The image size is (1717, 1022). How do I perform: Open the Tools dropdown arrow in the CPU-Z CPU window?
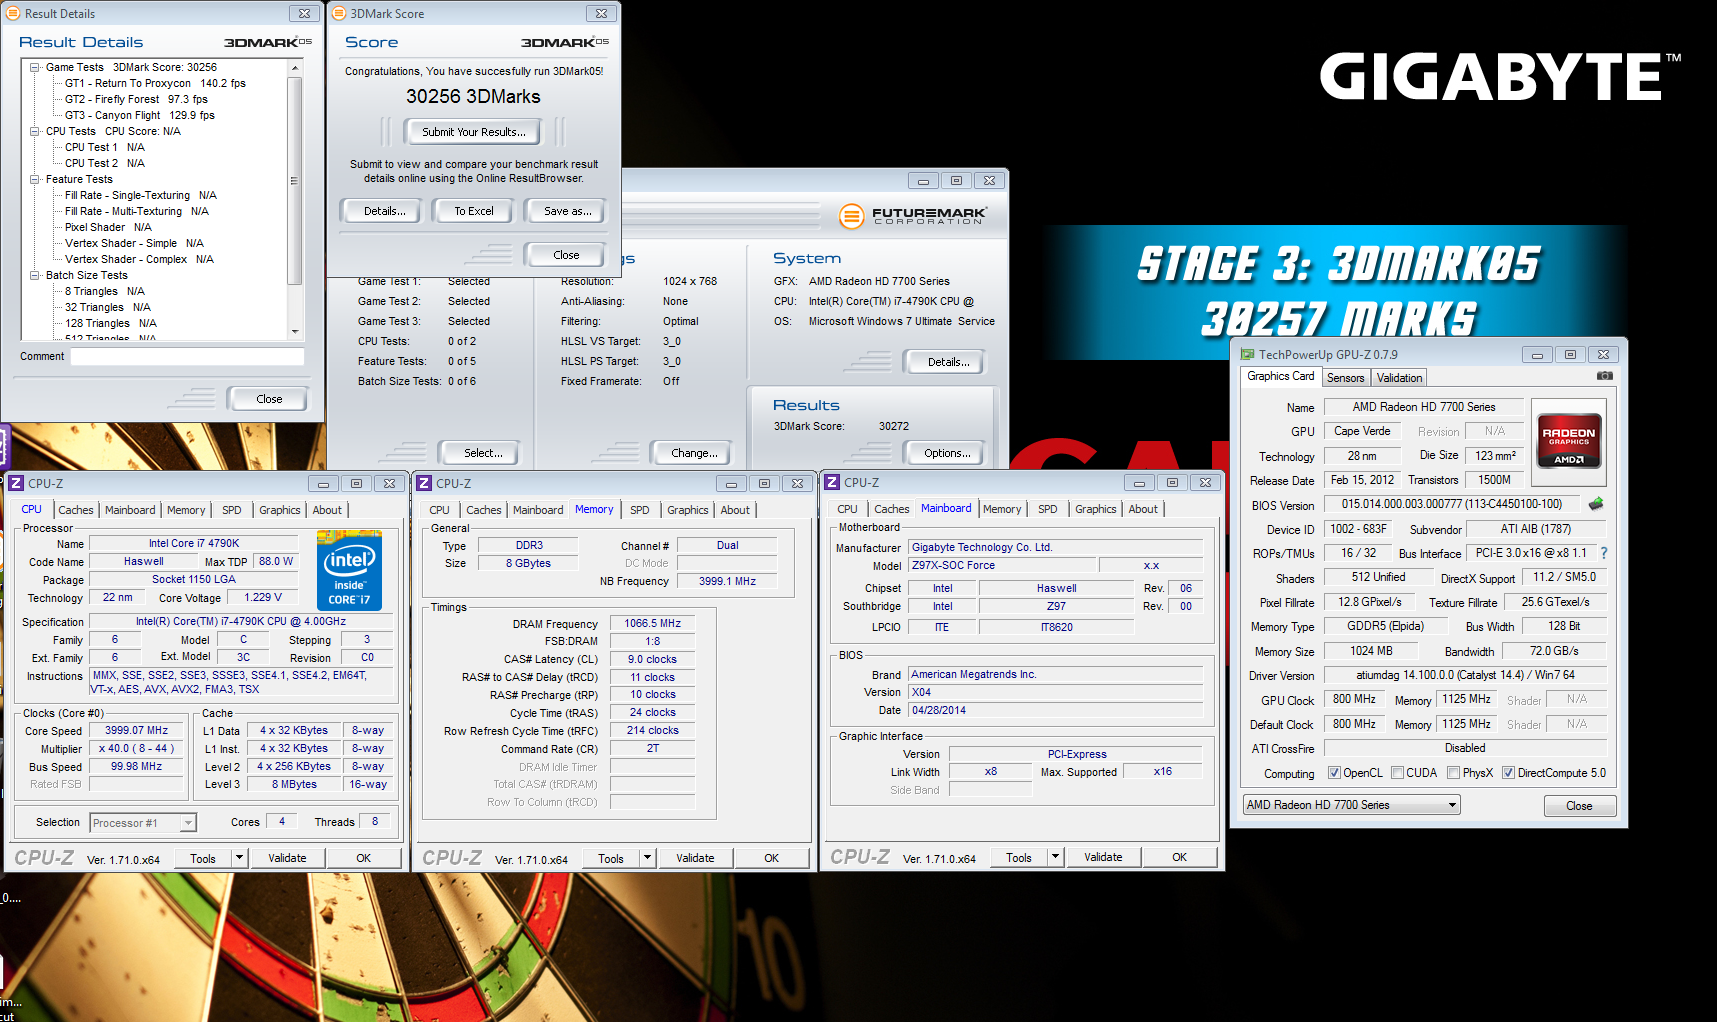point(239,858)
